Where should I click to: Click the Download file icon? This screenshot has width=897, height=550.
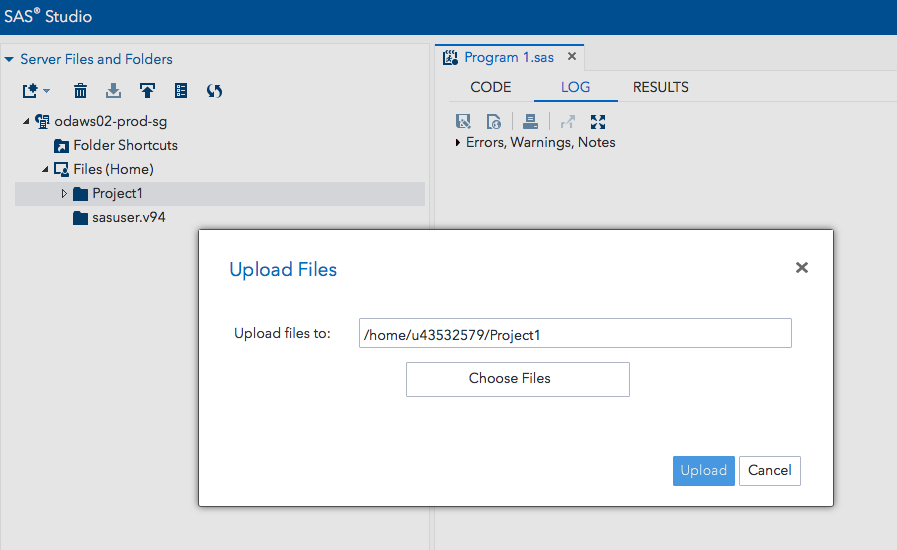pyautogui.click(x=114, y=91)
